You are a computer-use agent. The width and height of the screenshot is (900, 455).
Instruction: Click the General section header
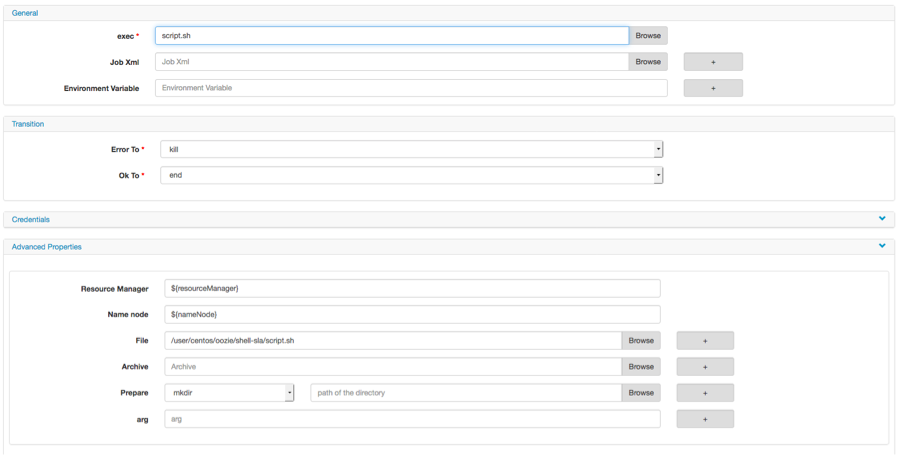(x=25, y=13)
